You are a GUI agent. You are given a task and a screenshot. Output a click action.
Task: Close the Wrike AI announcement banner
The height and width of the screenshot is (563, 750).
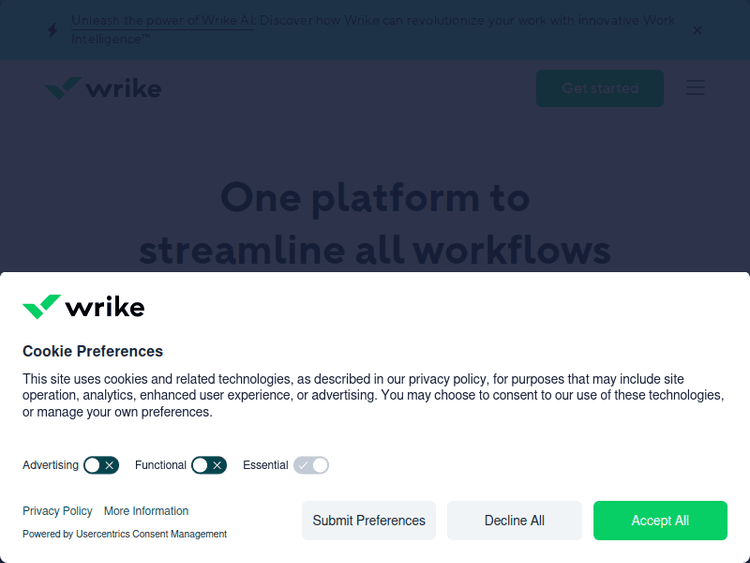point(697,30)
